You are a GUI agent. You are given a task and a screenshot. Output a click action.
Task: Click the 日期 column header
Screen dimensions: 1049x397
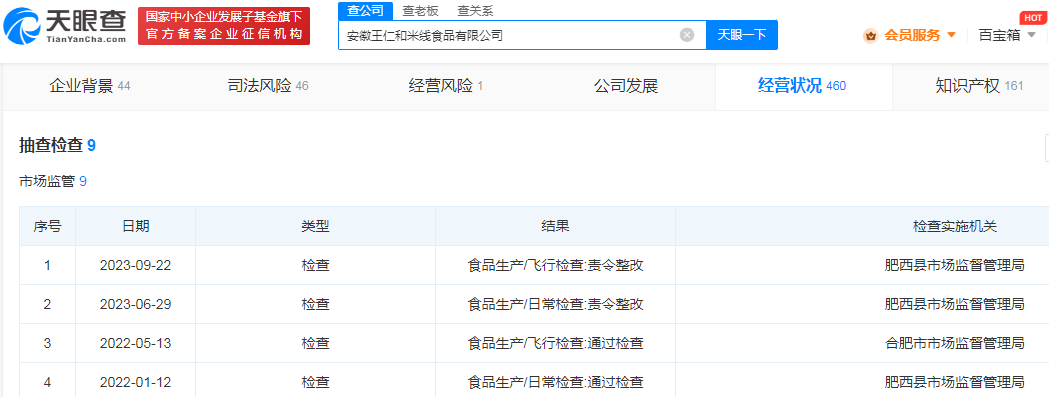point(136,226)
